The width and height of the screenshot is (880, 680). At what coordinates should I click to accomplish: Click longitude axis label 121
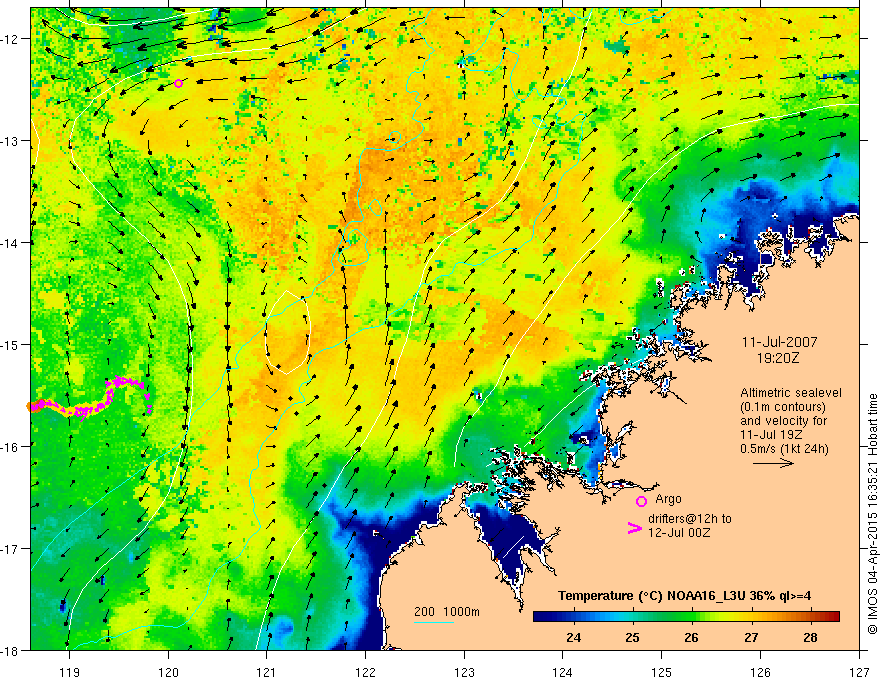[x=267, y=672]
